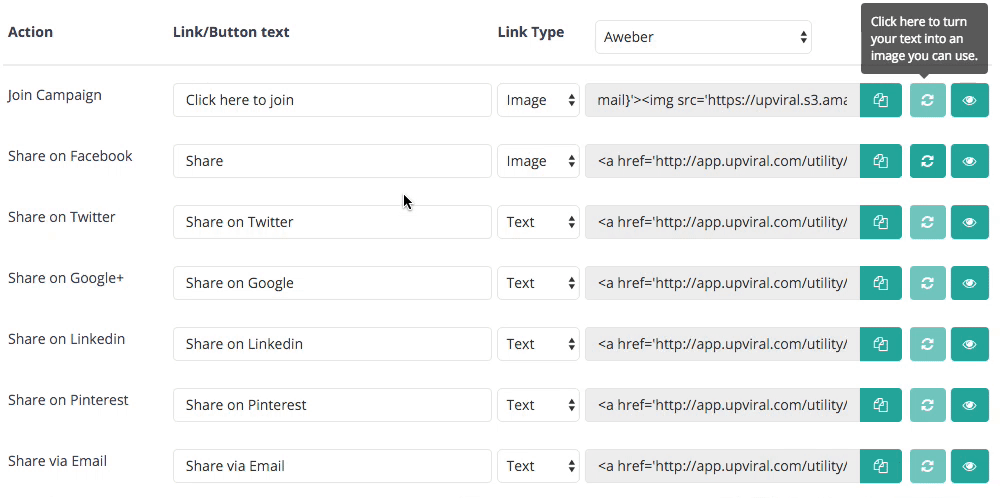Click the Share on Google+ refresh icon
The width and height of the screenshot is (1000, 498).
tap(927, 283)
